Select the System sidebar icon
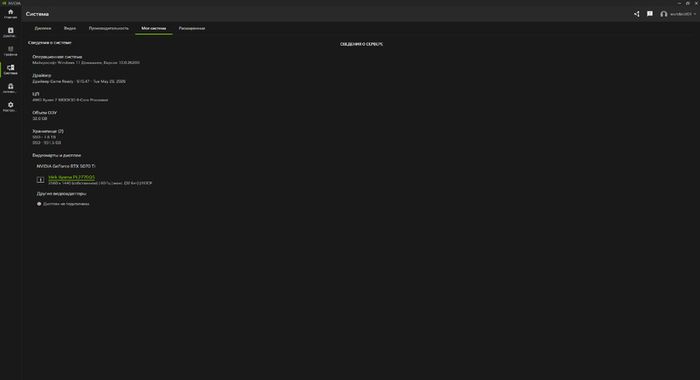Viewport: 700px width, 380px height. [10, 70]
